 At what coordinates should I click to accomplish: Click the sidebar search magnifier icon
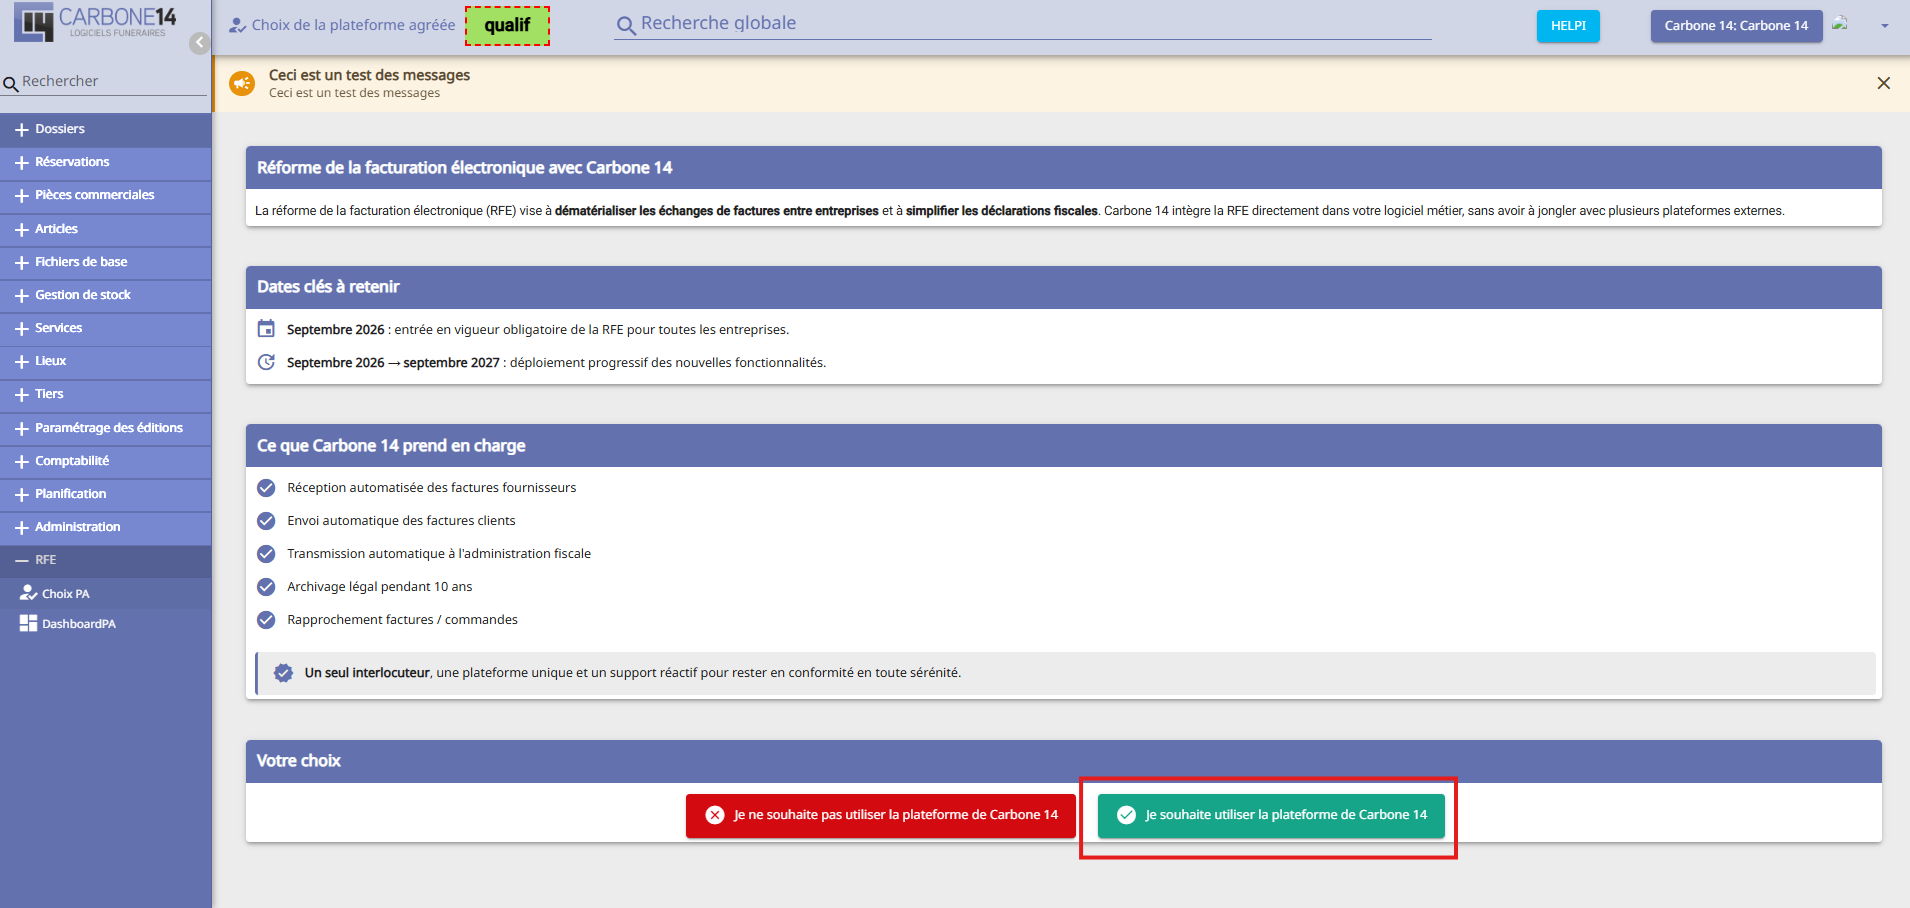(x=11, y=84)
